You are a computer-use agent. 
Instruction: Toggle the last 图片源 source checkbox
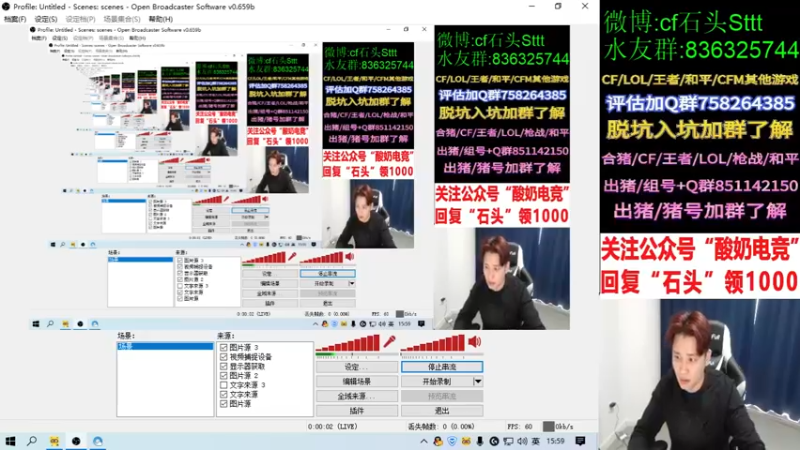pyautogui.click(x=223, y=404)
